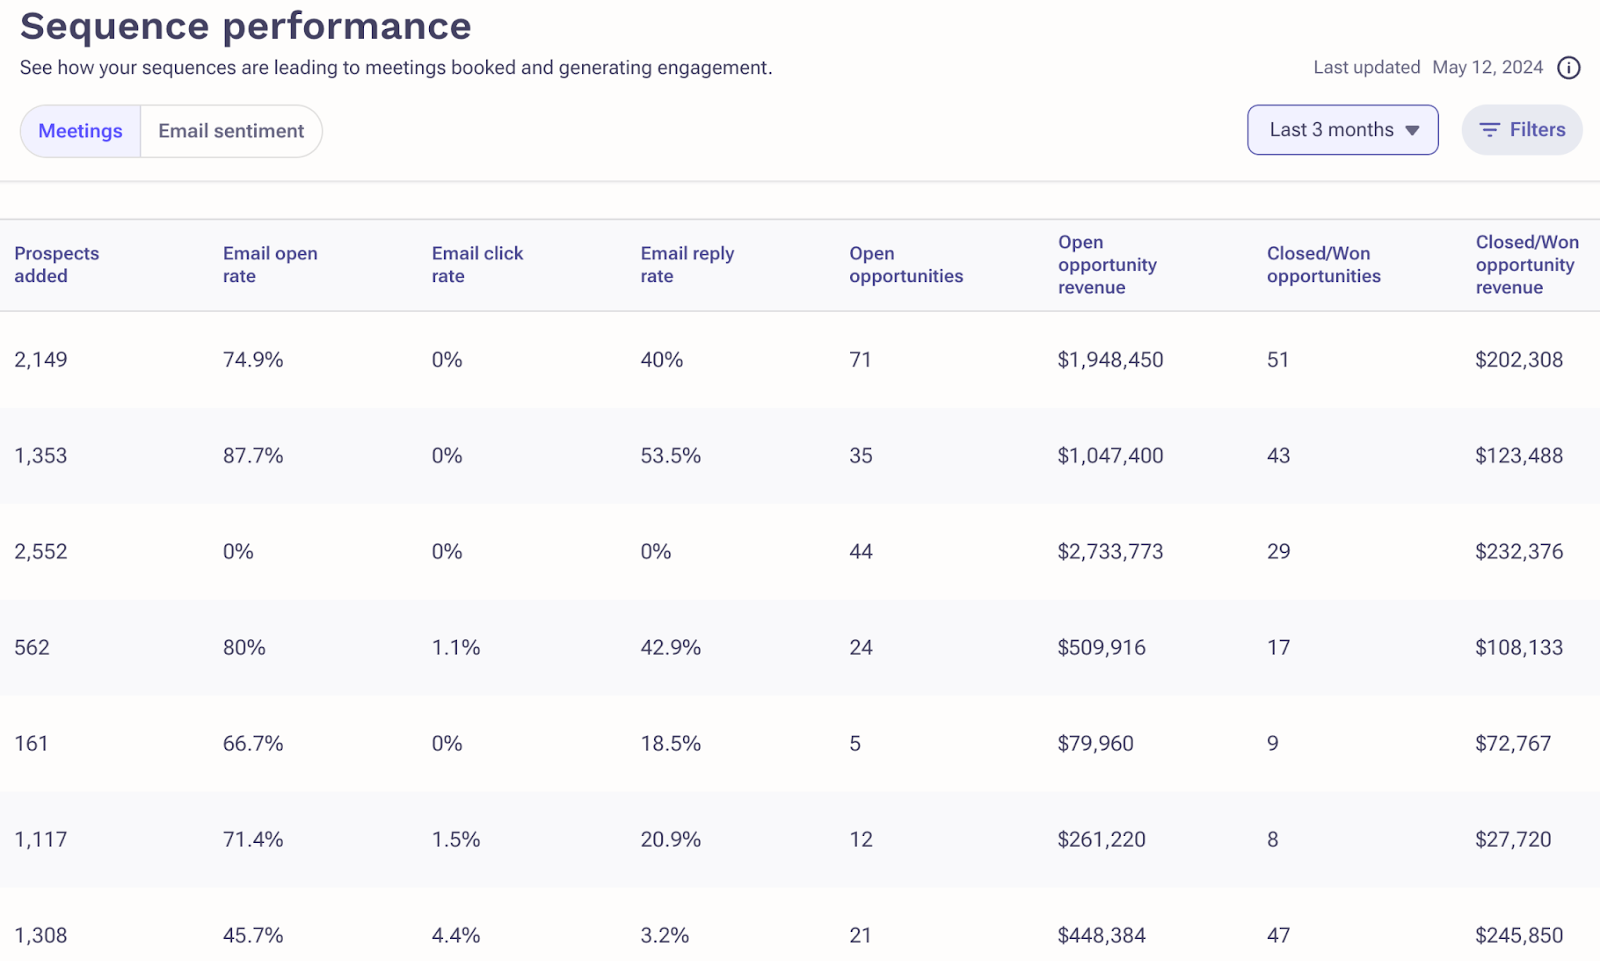Open the Last 3 months dropdown
The height and width of the screenshot is (961, 1600).
tap(1341, 129)
